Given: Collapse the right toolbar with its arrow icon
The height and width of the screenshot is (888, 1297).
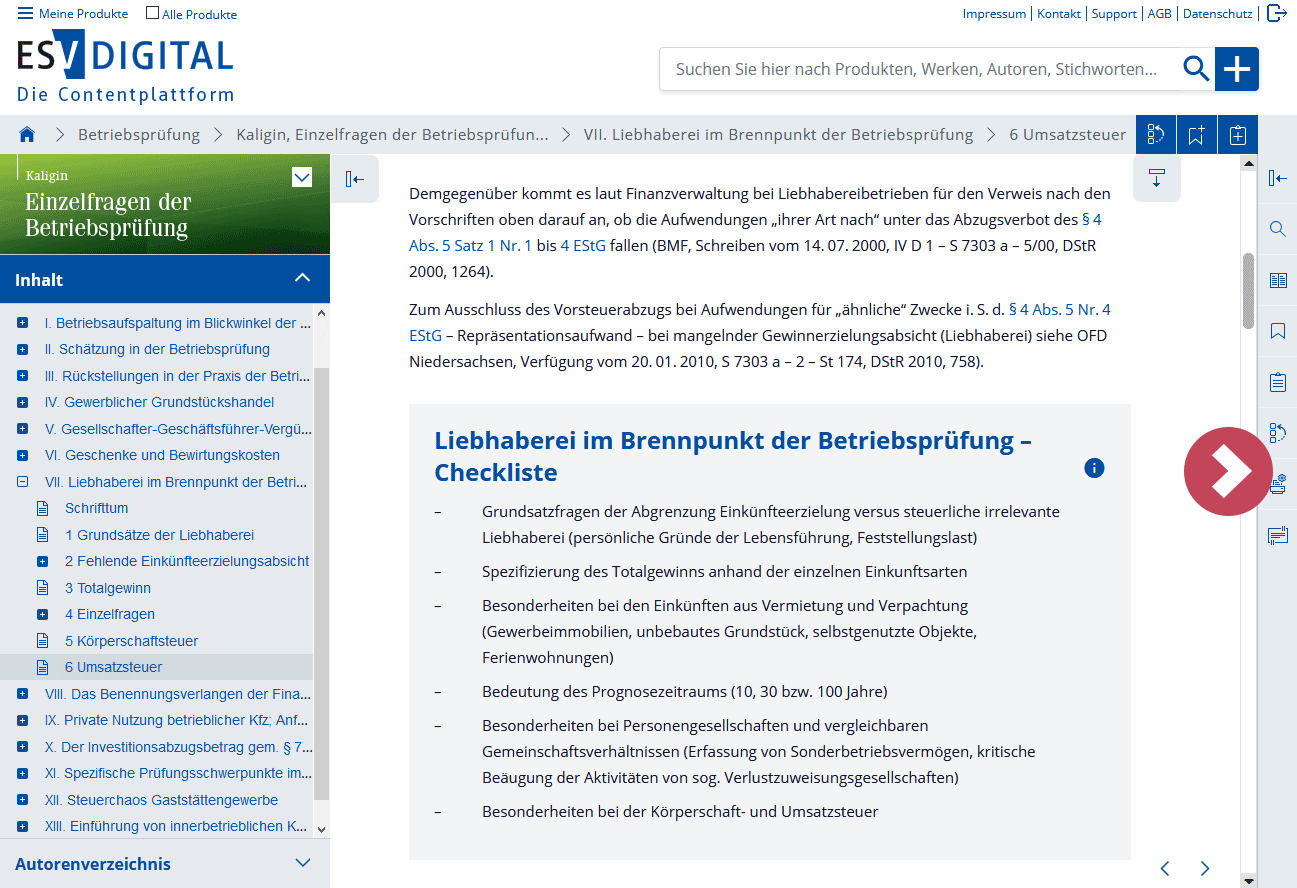Looking at the screenshot, I should pos(1277,178).
